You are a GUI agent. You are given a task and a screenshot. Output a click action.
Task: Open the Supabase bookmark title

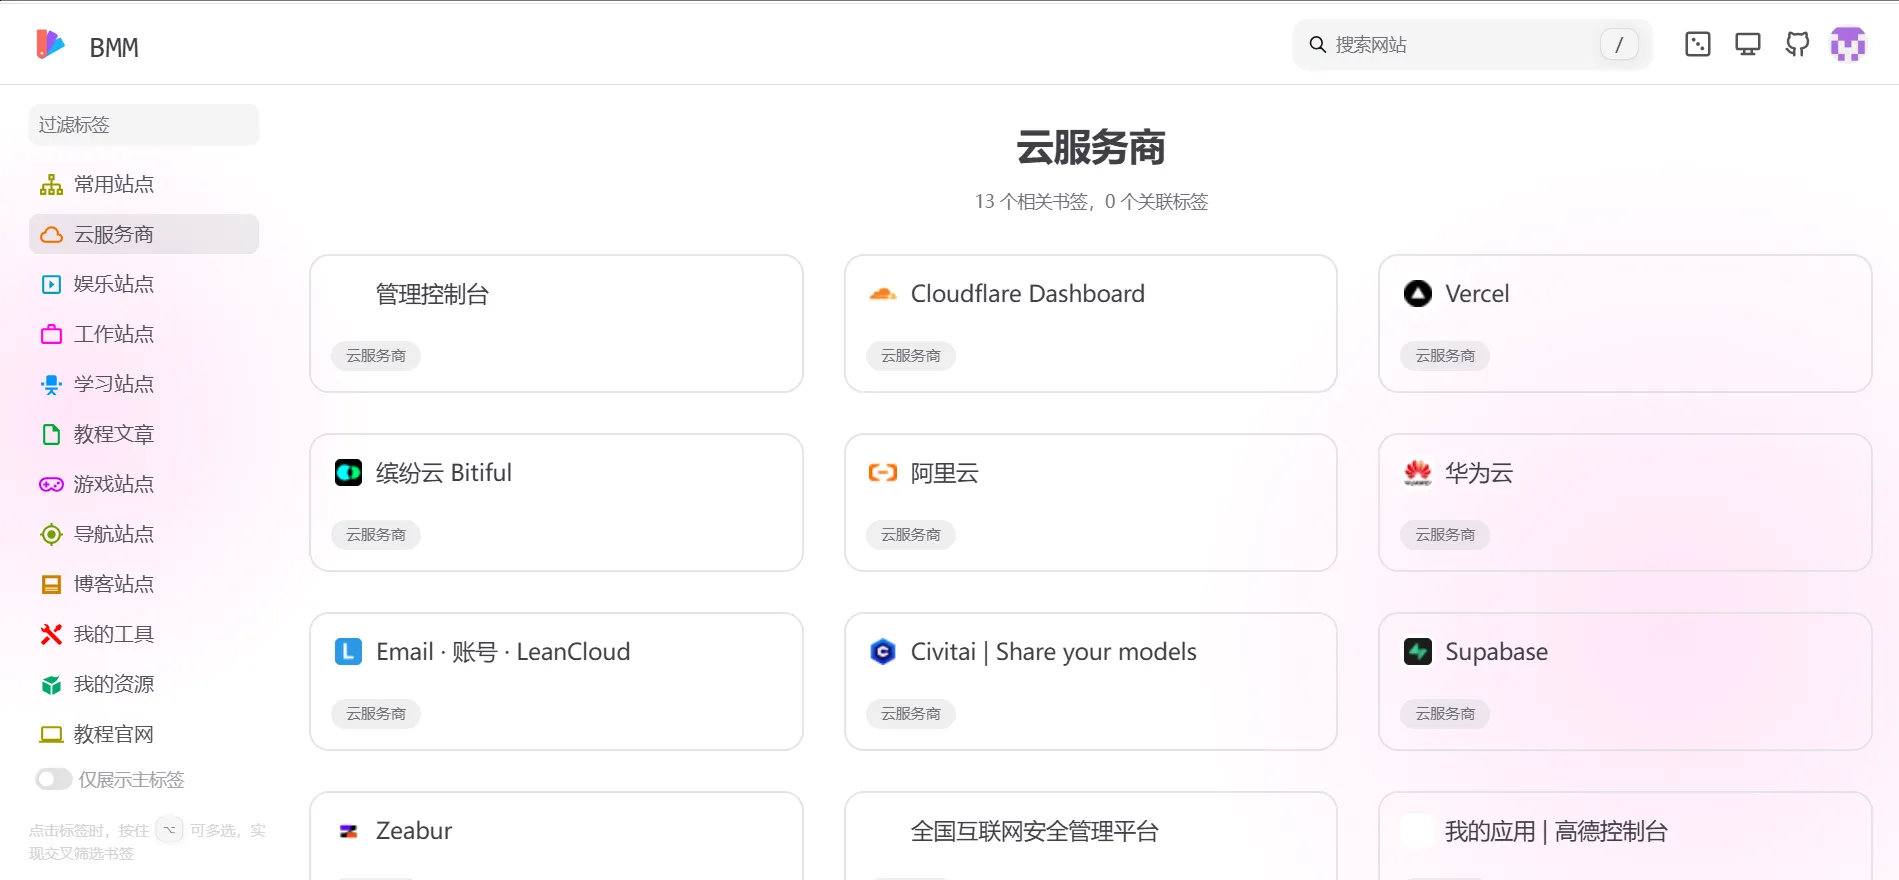[x=1496, y=652]
